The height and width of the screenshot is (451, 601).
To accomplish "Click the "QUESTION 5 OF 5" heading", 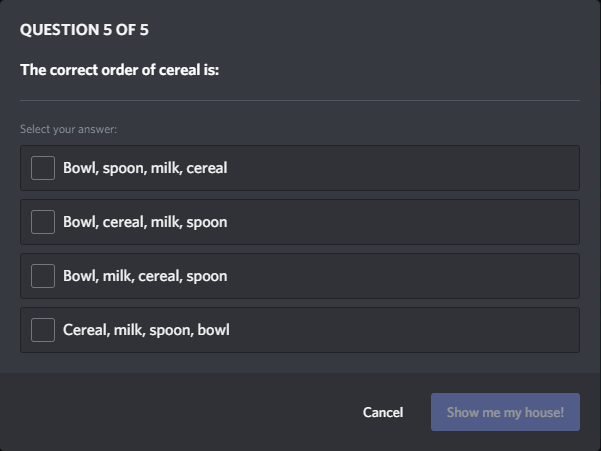I will point(84,30).
